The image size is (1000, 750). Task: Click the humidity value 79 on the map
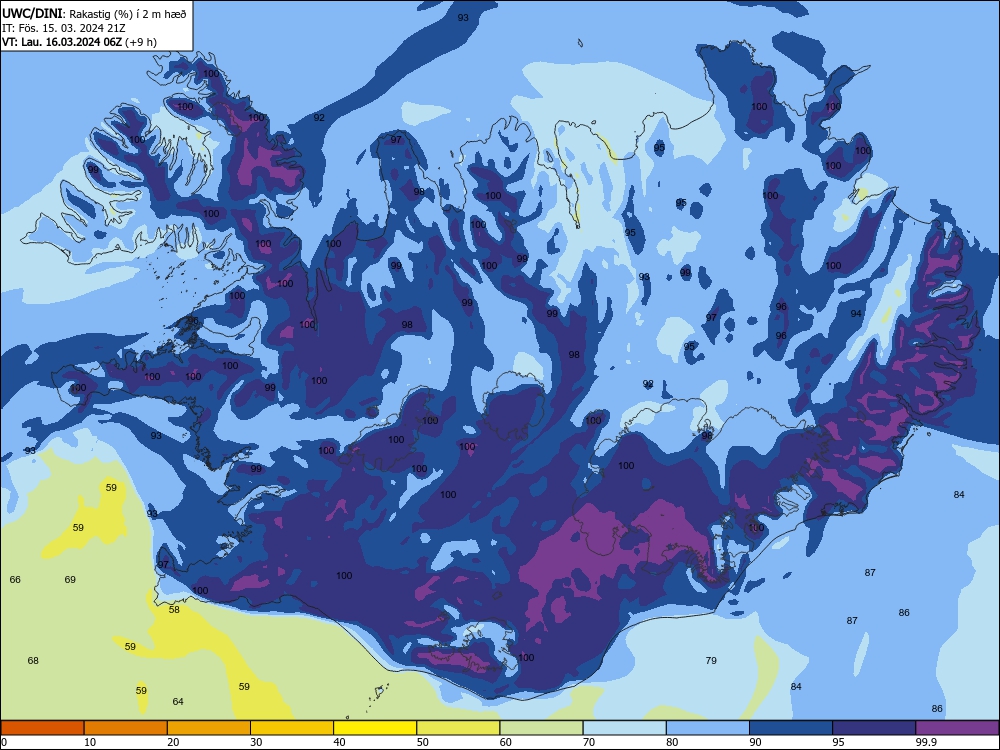(711, 661)
